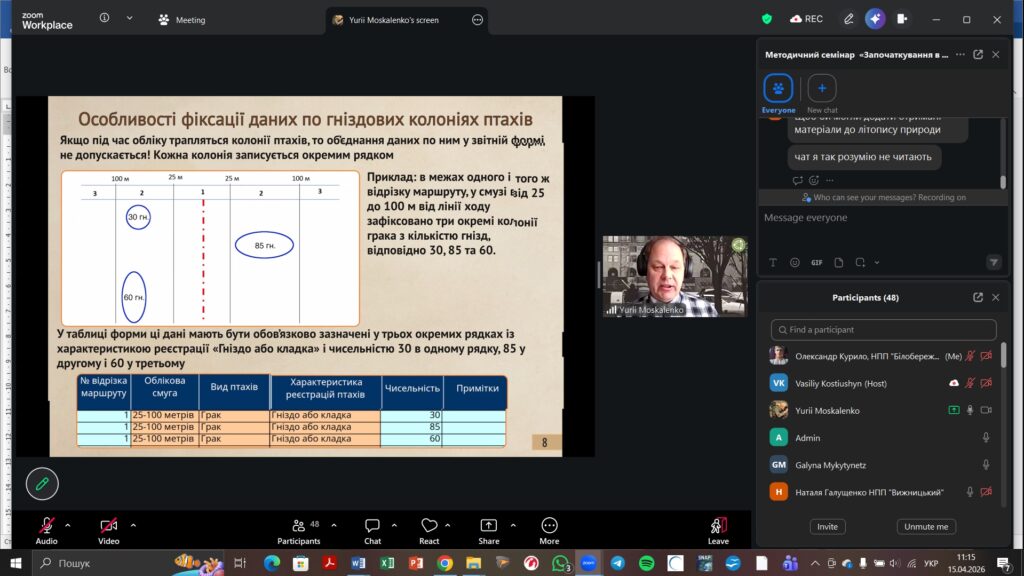Open the AI Companion sparkle icon
Screen dimensions: 1024x576
point(875,19)
